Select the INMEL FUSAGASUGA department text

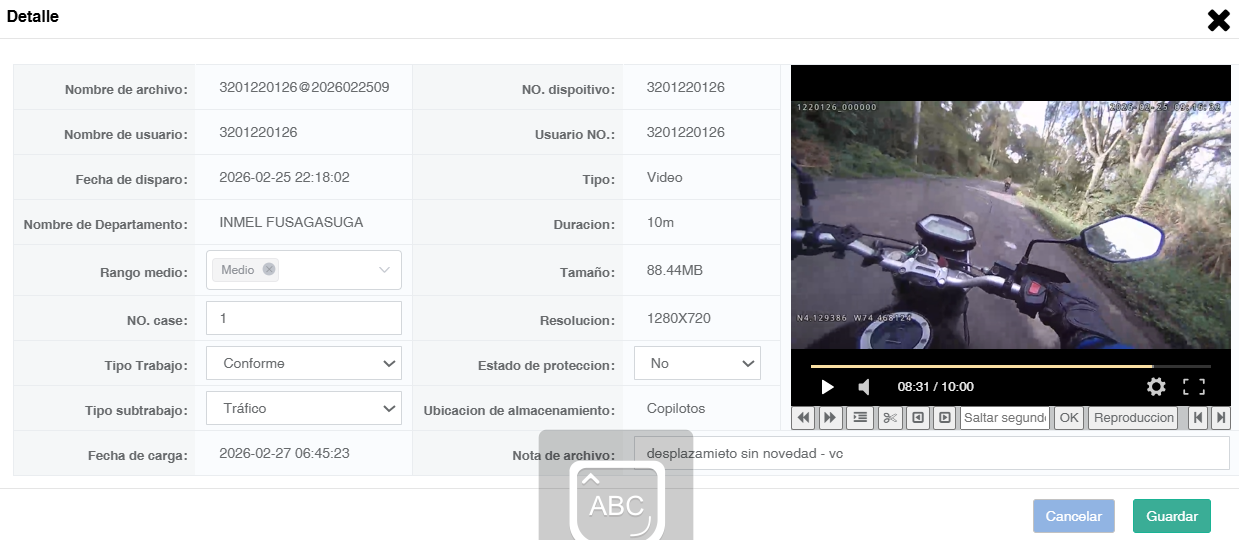pyautogui.click(x=291, y=222)
